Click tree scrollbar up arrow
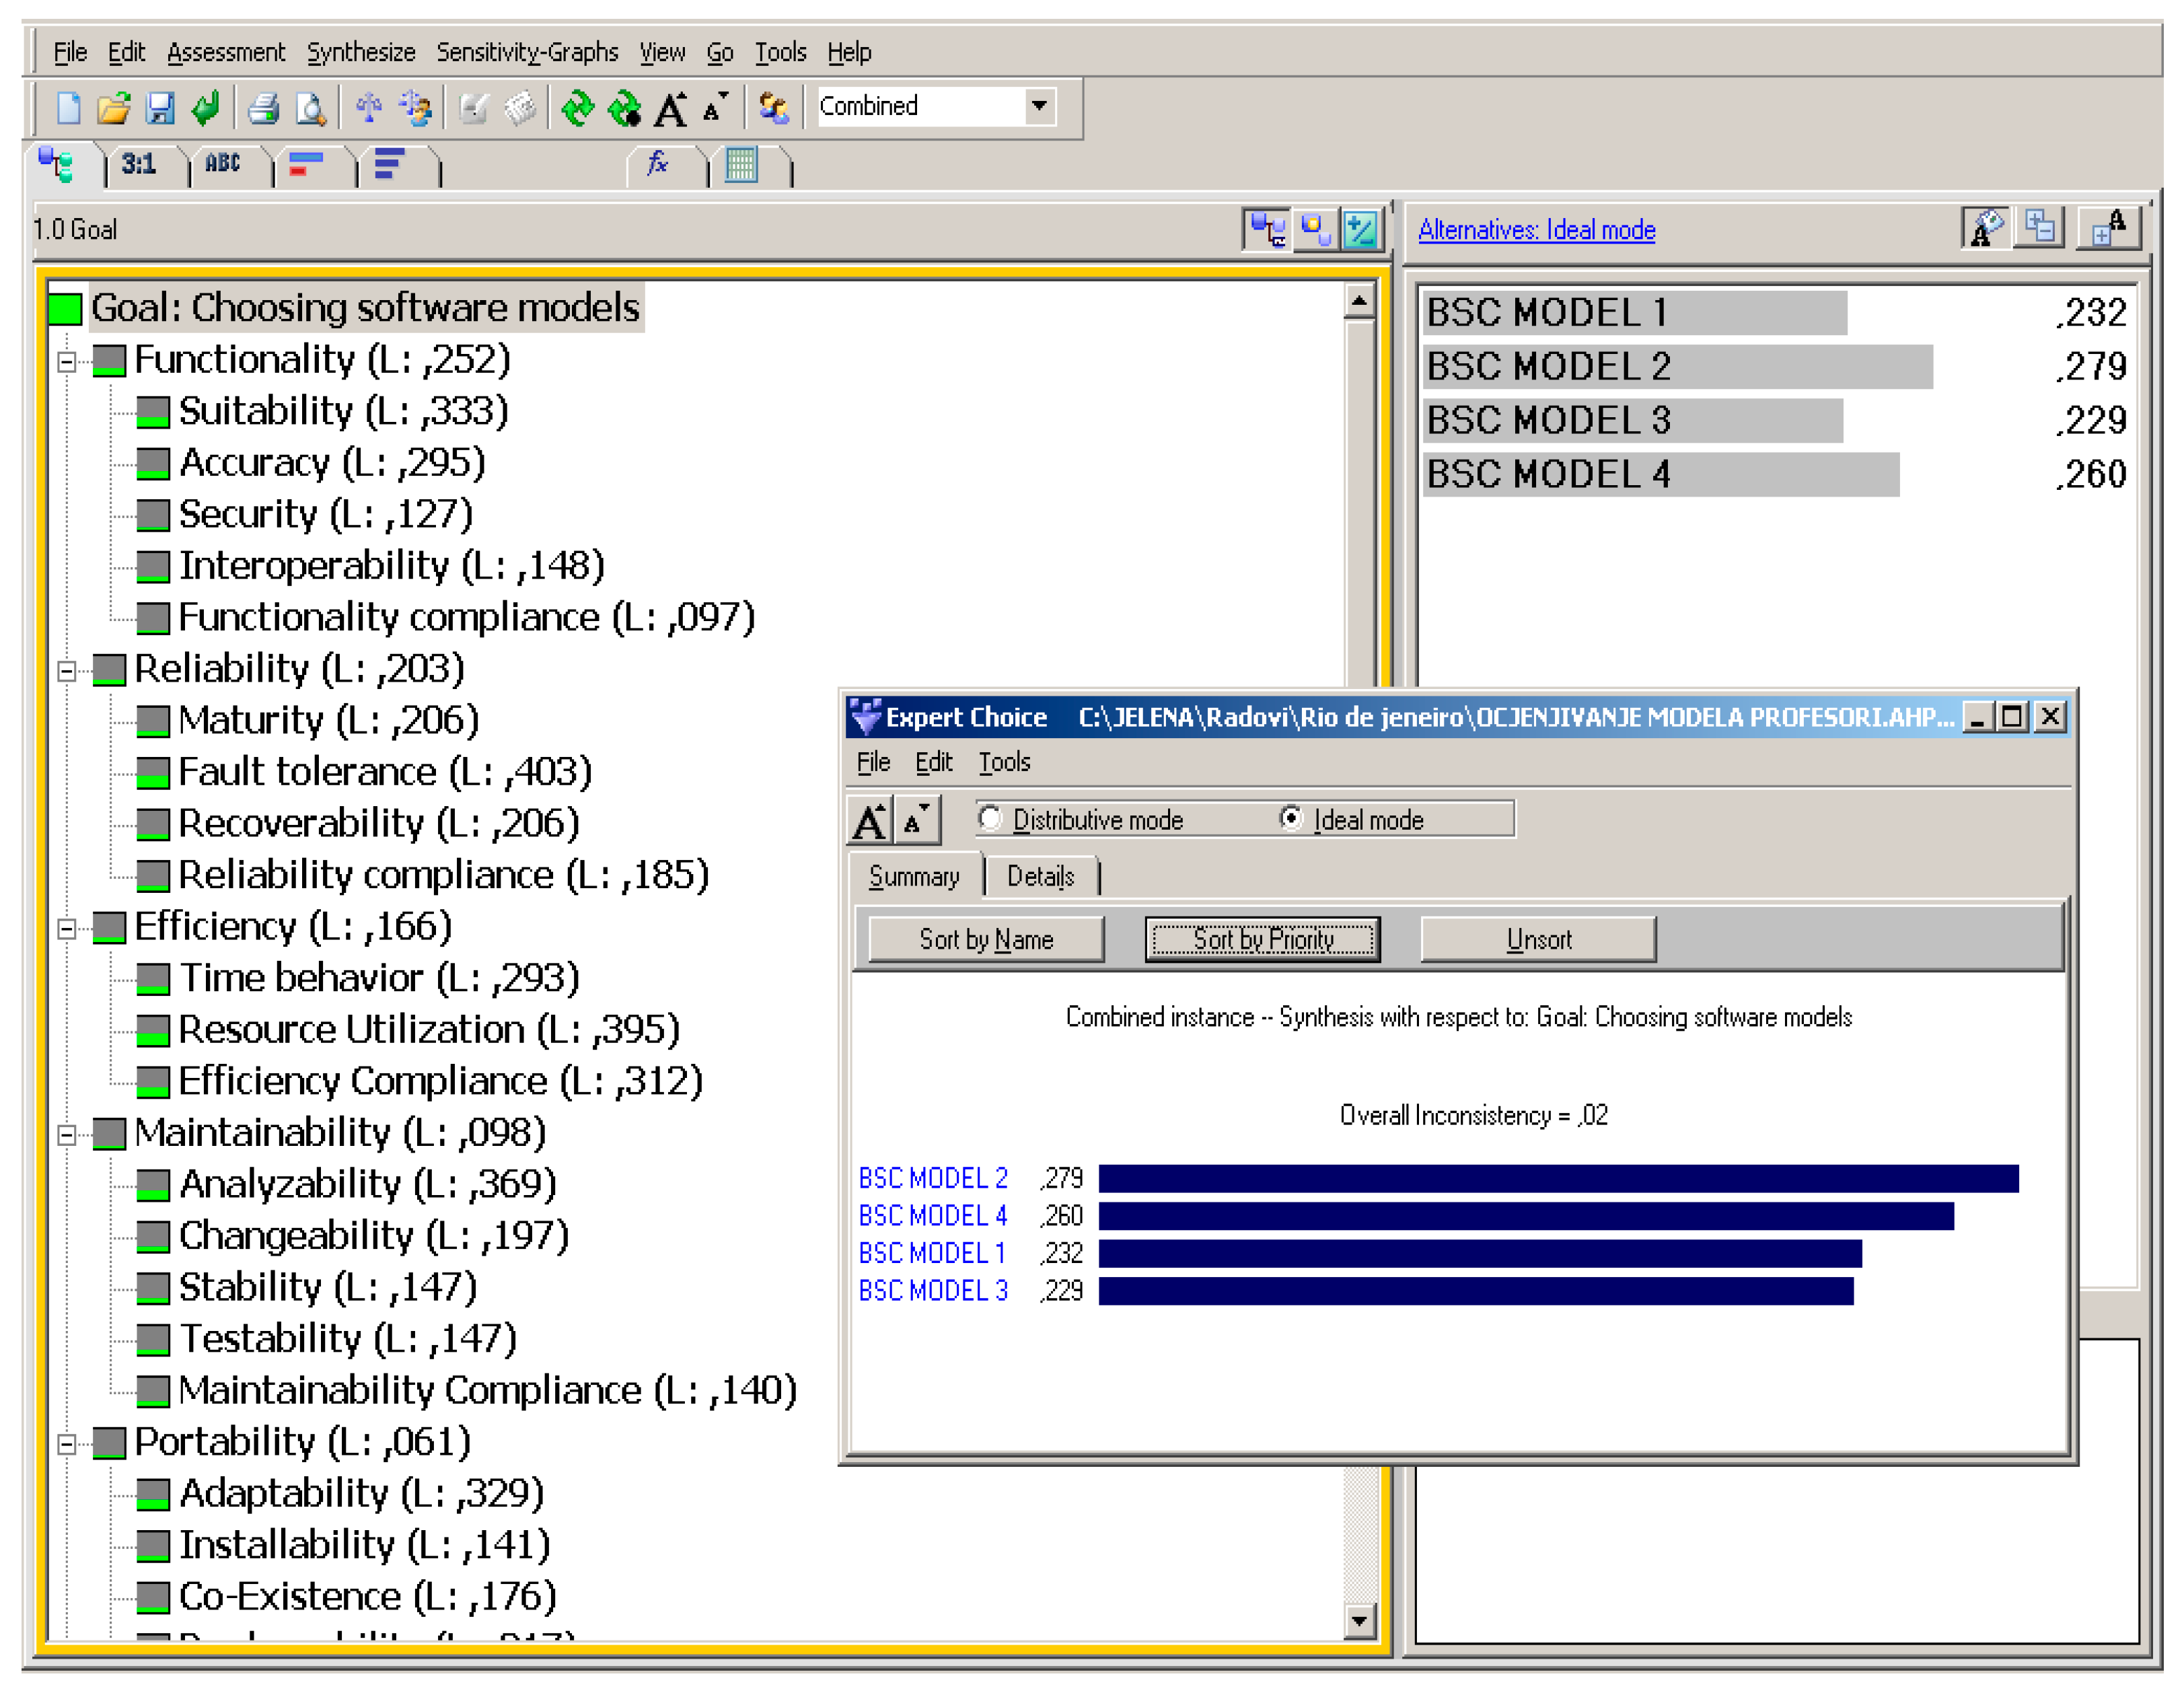2184x1695 pixels. 1359,301
